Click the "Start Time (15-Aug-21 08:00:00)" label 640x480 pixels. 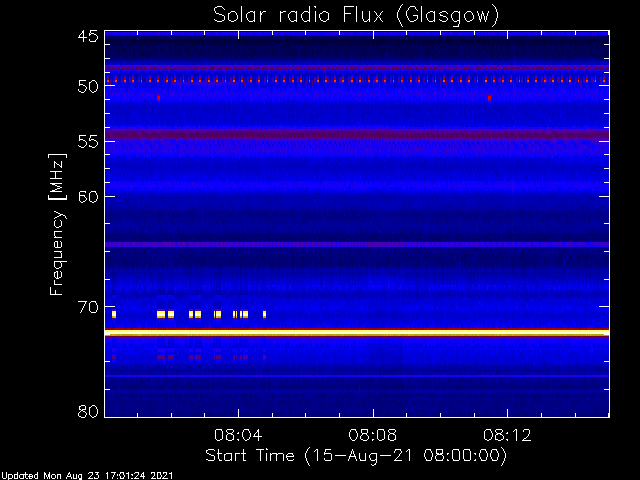click(x=356, y=456)
